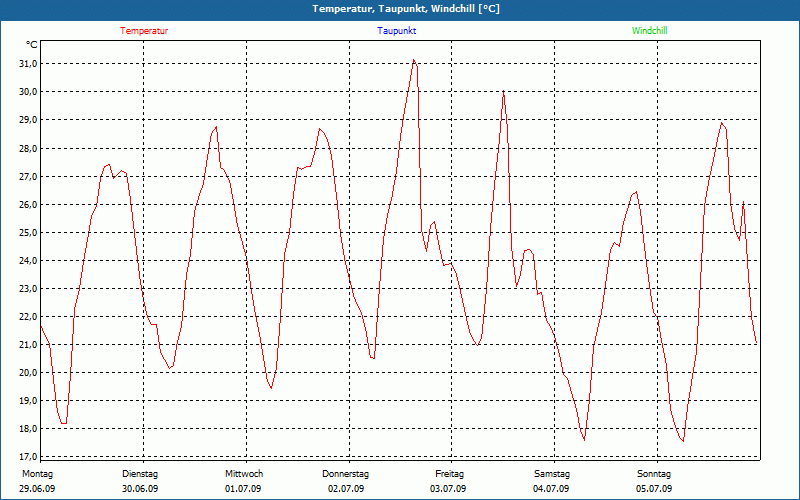Click the 21,0 y-axis value
The width and height of the screenshot is (800, 500).
pos(27,345)
